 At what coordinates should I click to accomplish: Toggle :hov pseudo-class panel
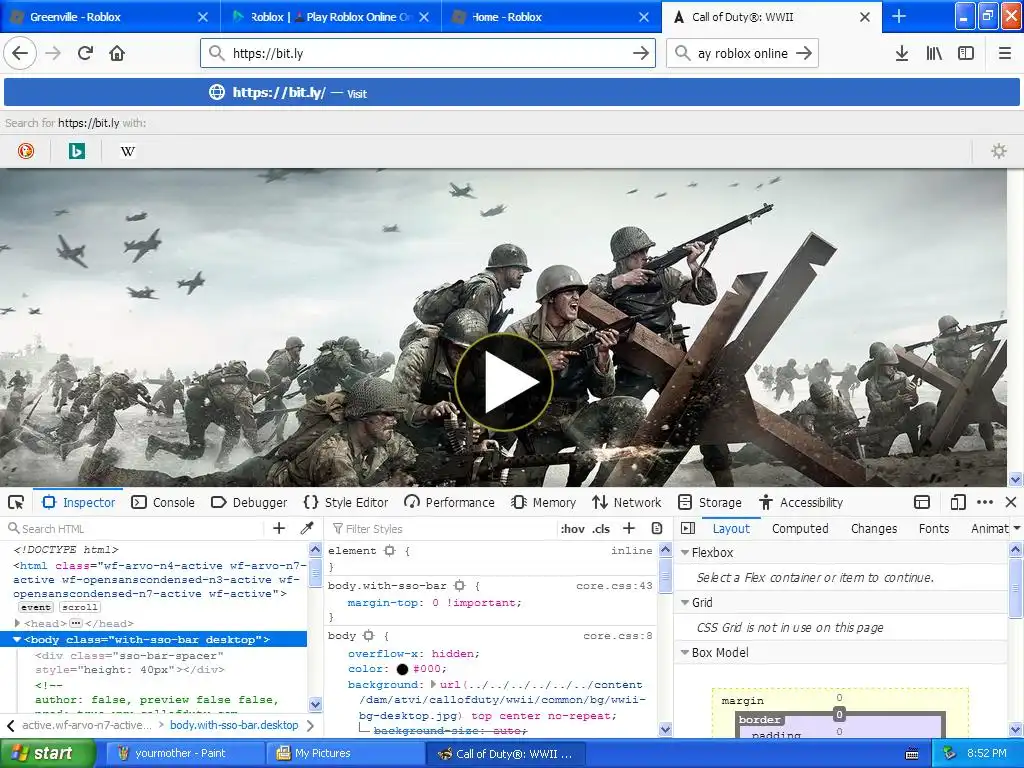click(x=573, y=529)
